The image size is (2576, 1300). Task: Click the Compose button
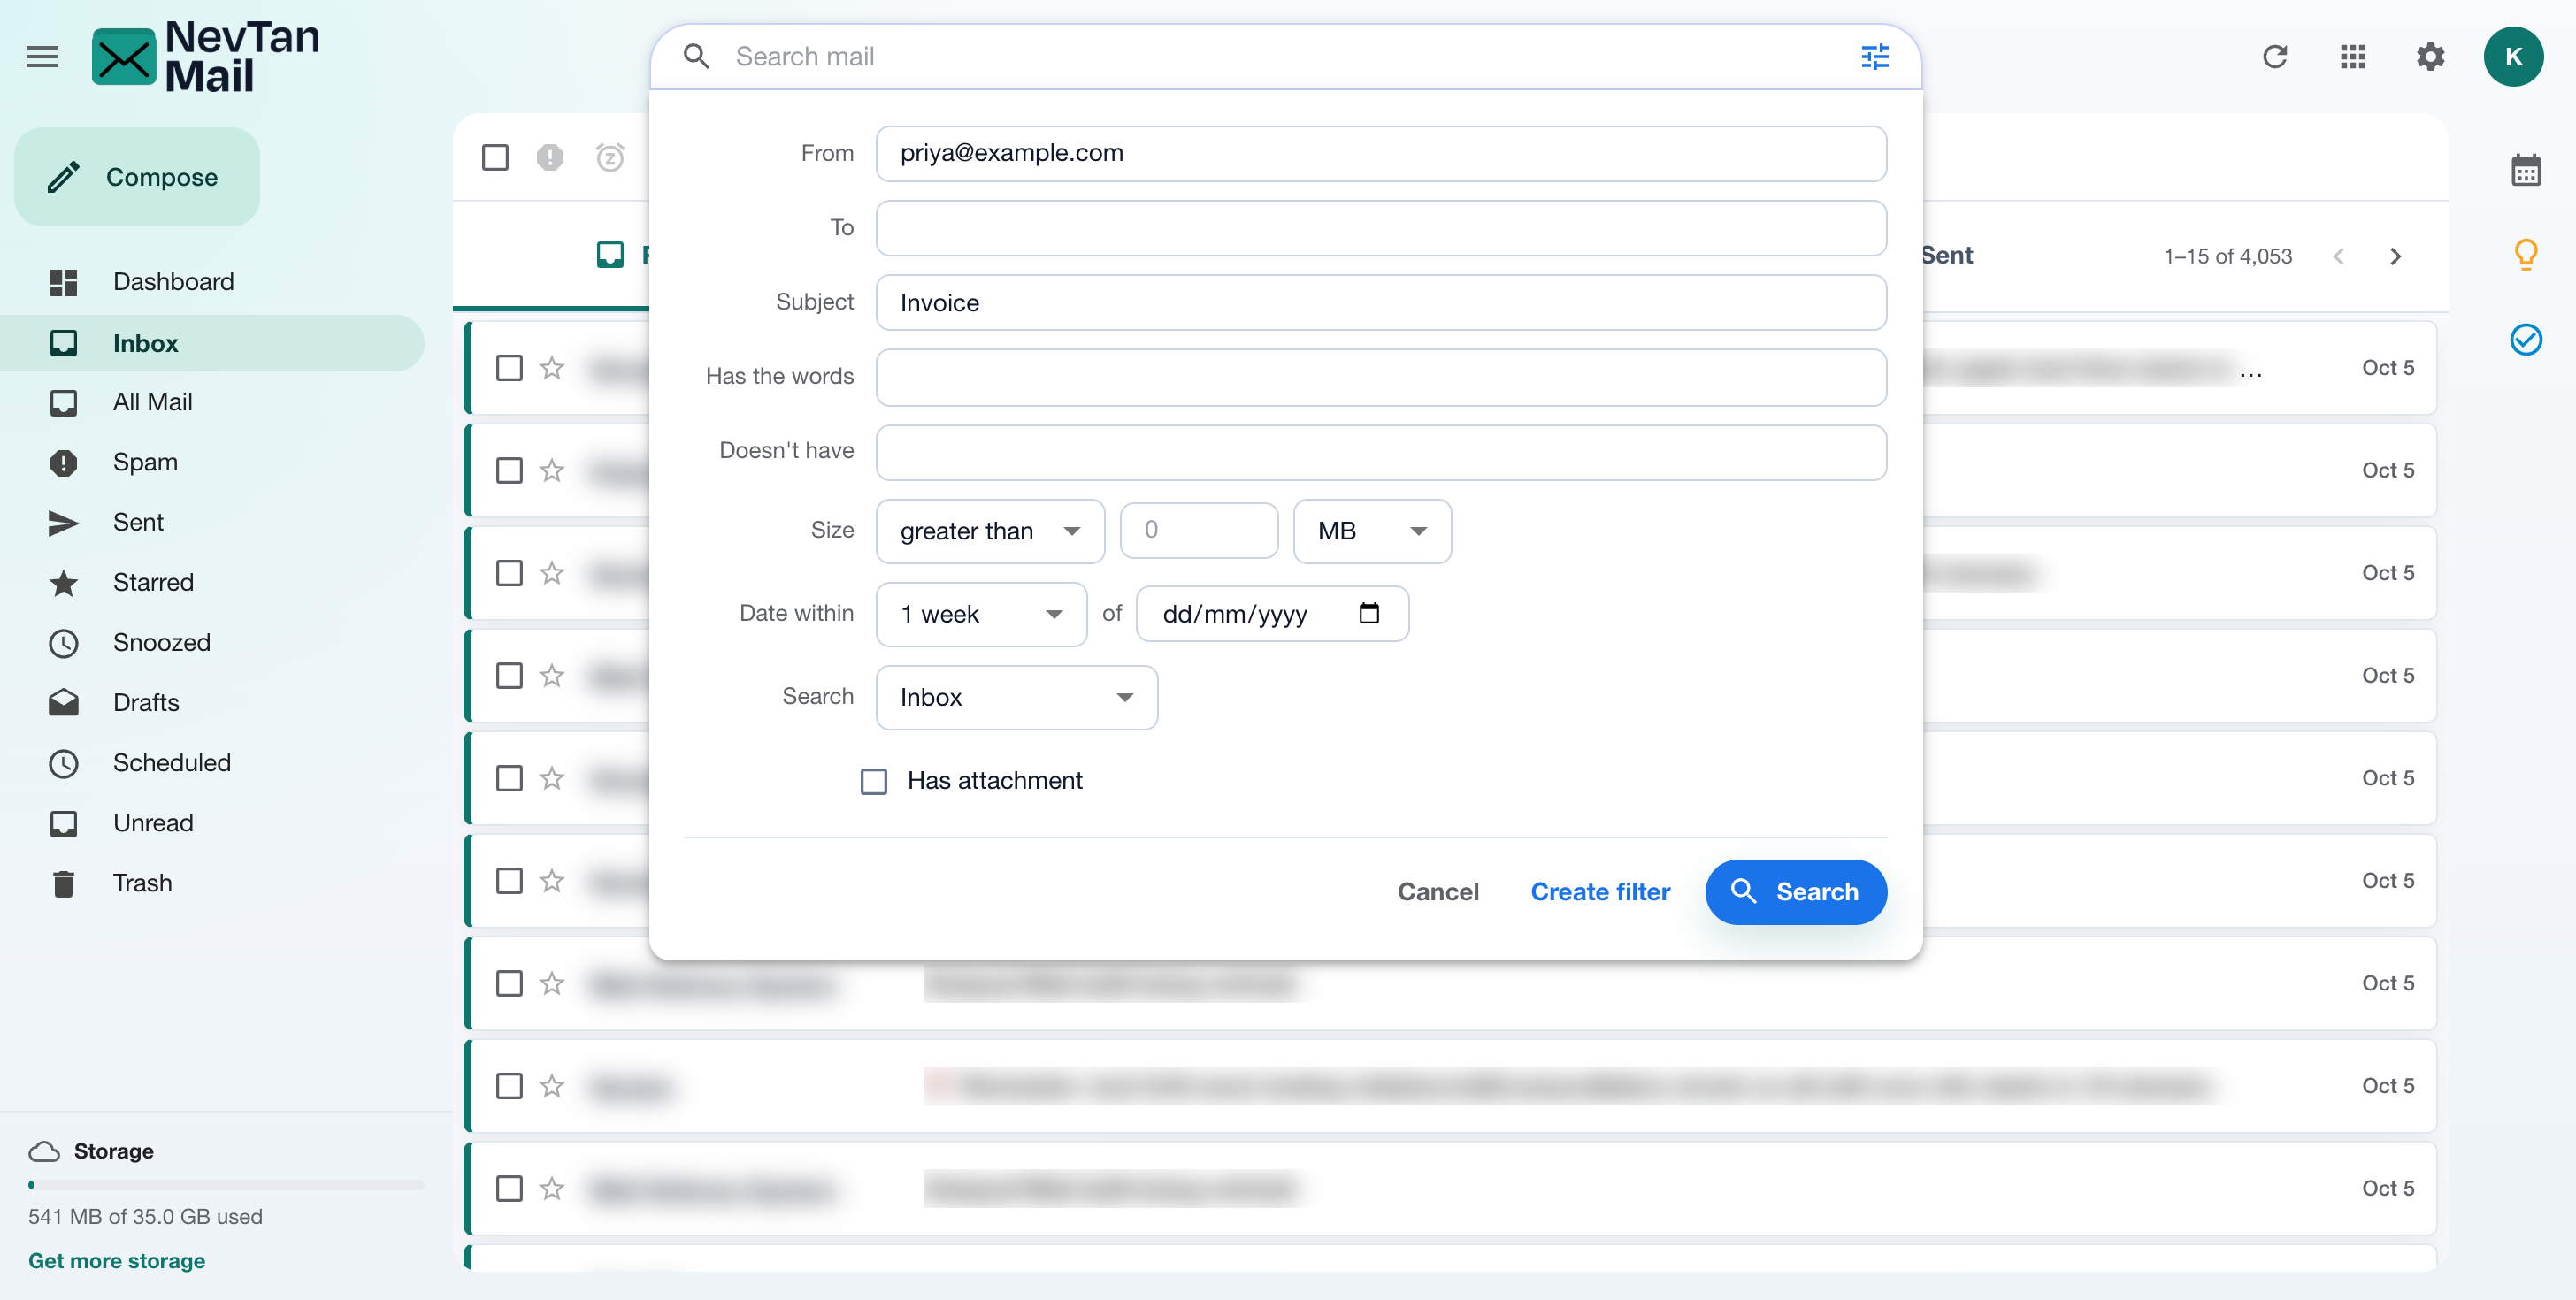[137, 177]
